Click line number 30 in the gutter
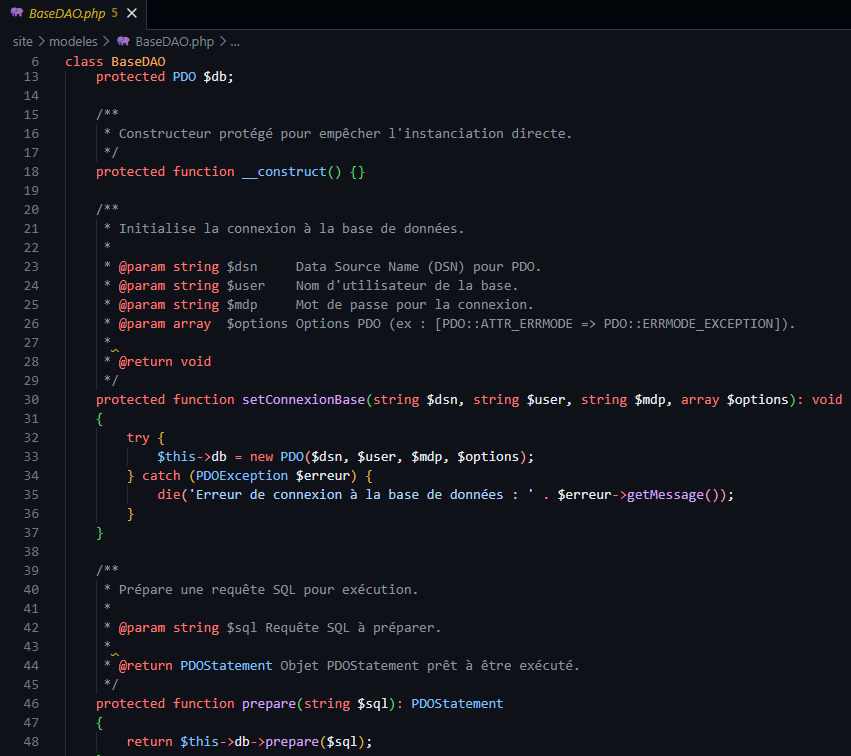This screenshot has width=851, height=756. coord(29,399)
